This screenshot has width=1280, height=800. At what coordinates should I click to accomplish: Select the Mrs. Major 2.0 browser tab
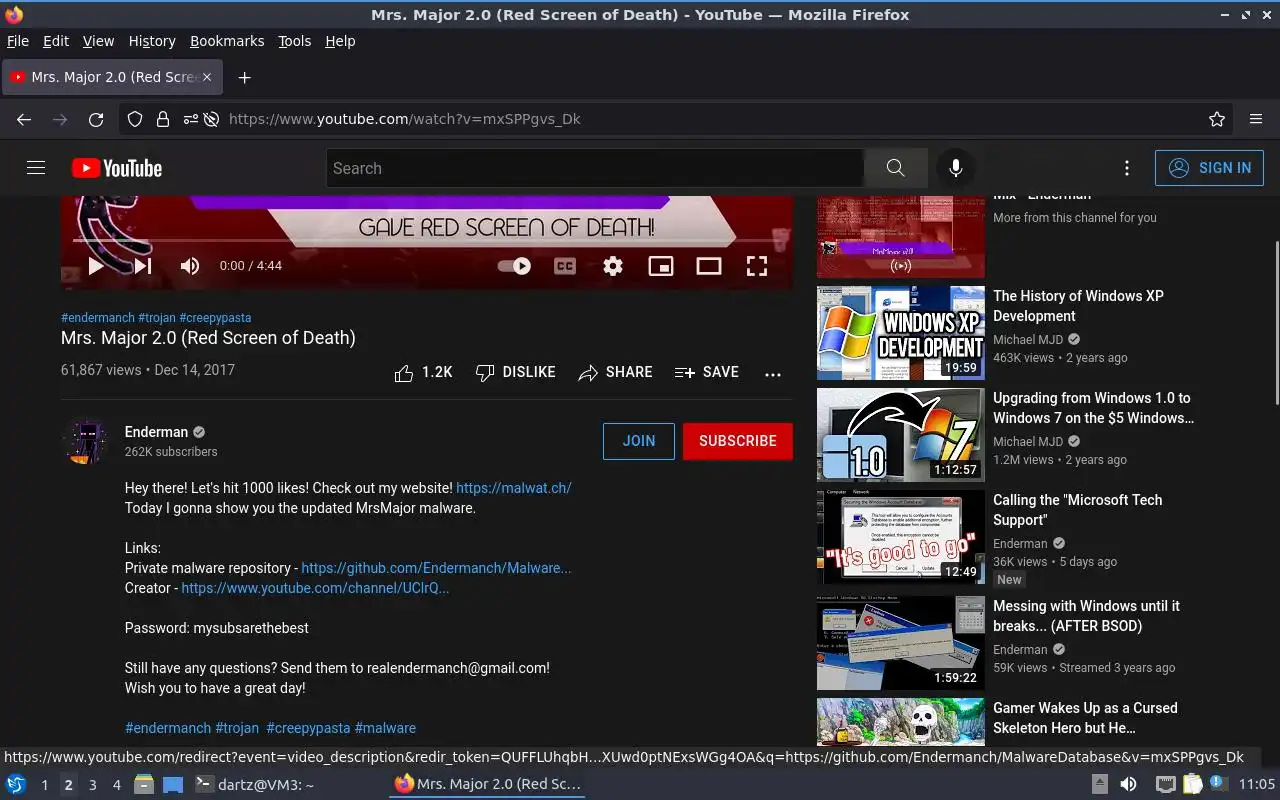tap(112, 77)
